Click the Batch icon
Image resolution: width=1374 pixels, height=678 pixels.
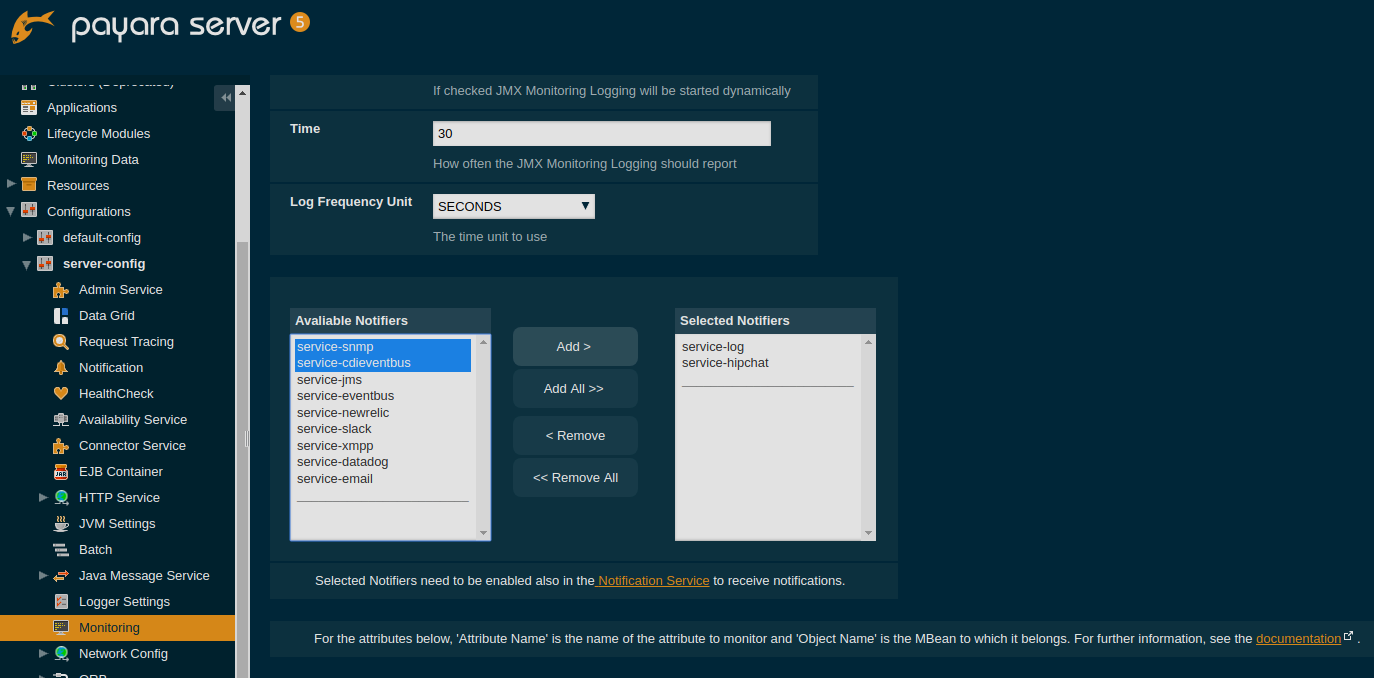point(61,550)
